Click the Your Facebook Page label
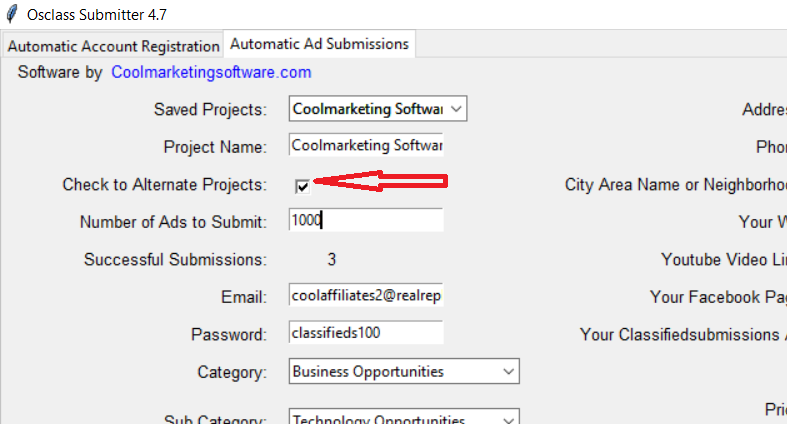 (718, 297)
